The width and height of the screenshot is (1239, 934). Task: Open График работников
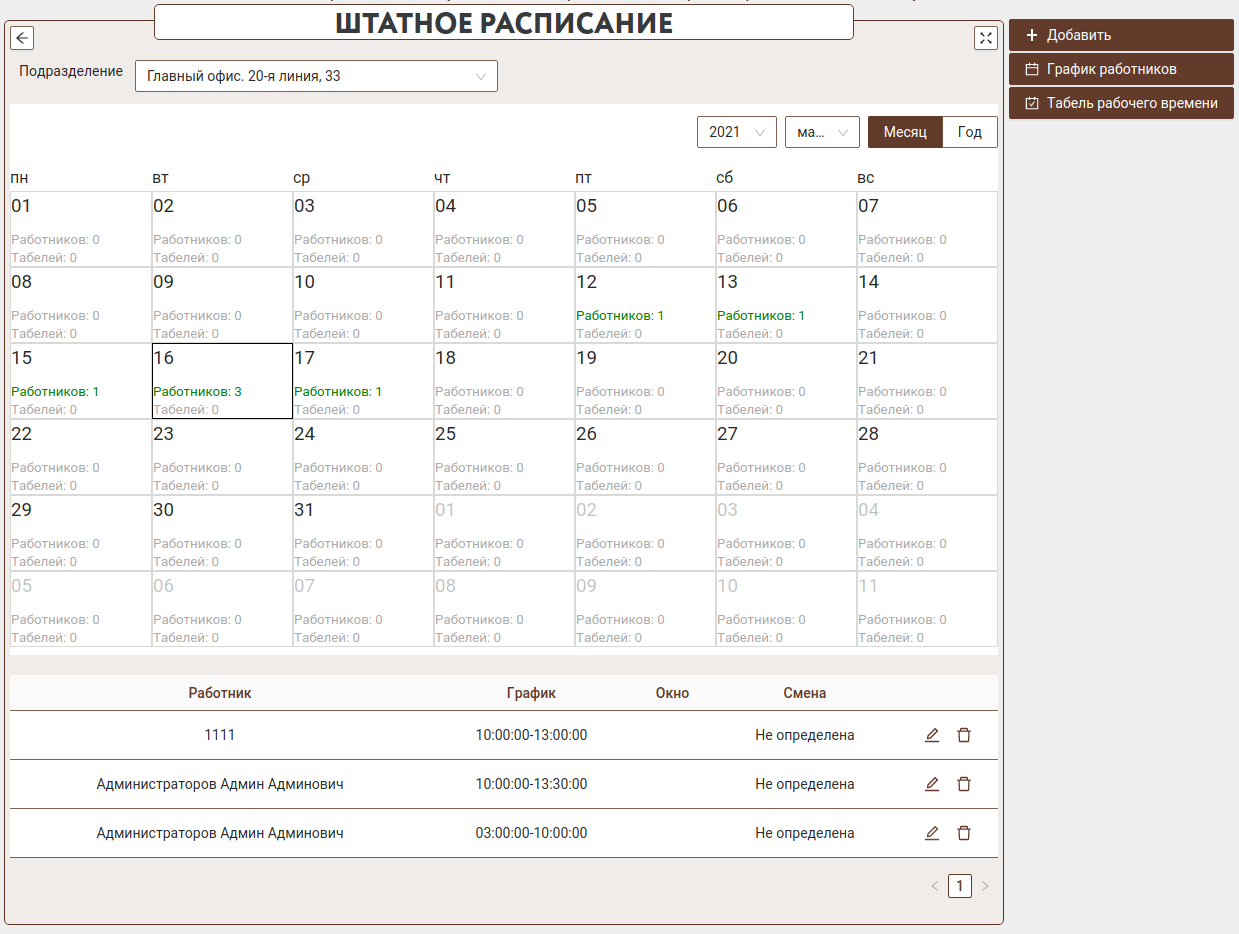click(1120, 69)
